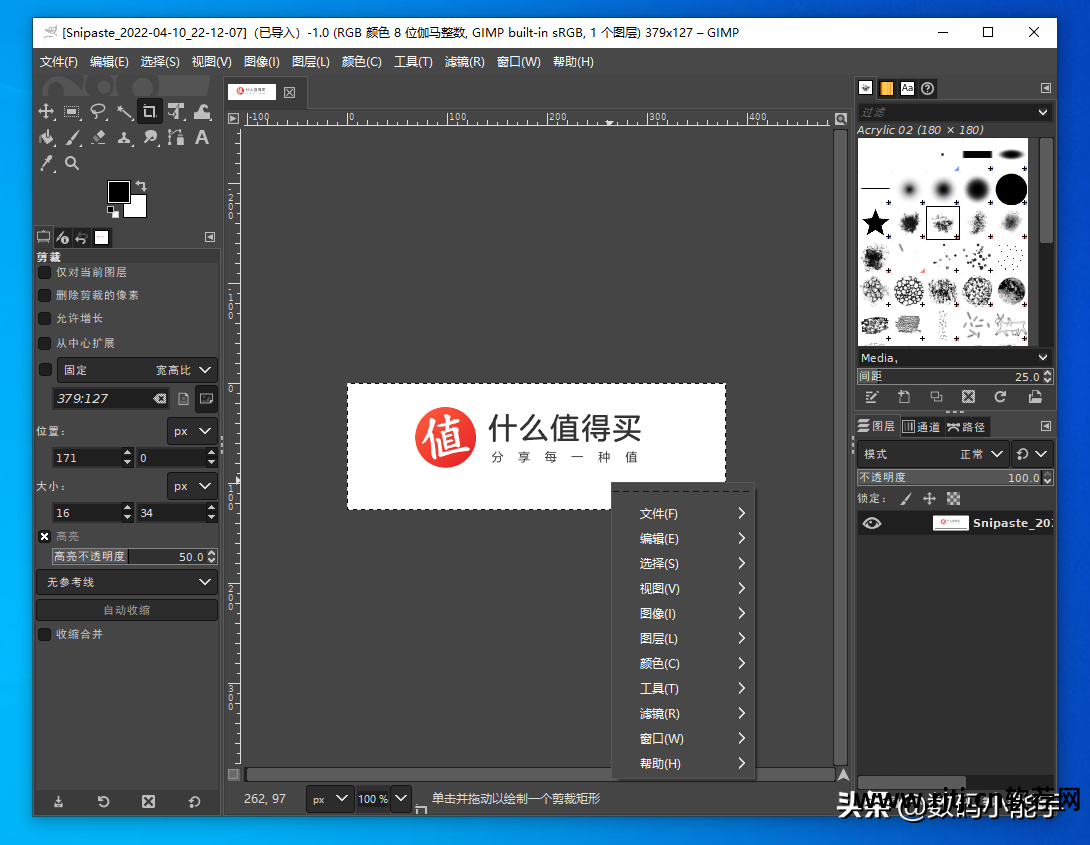The width and height of the screenshot is (1090, 845).
Task: Lock layer pixels with brush icon
Action: (x=906, y=498)
